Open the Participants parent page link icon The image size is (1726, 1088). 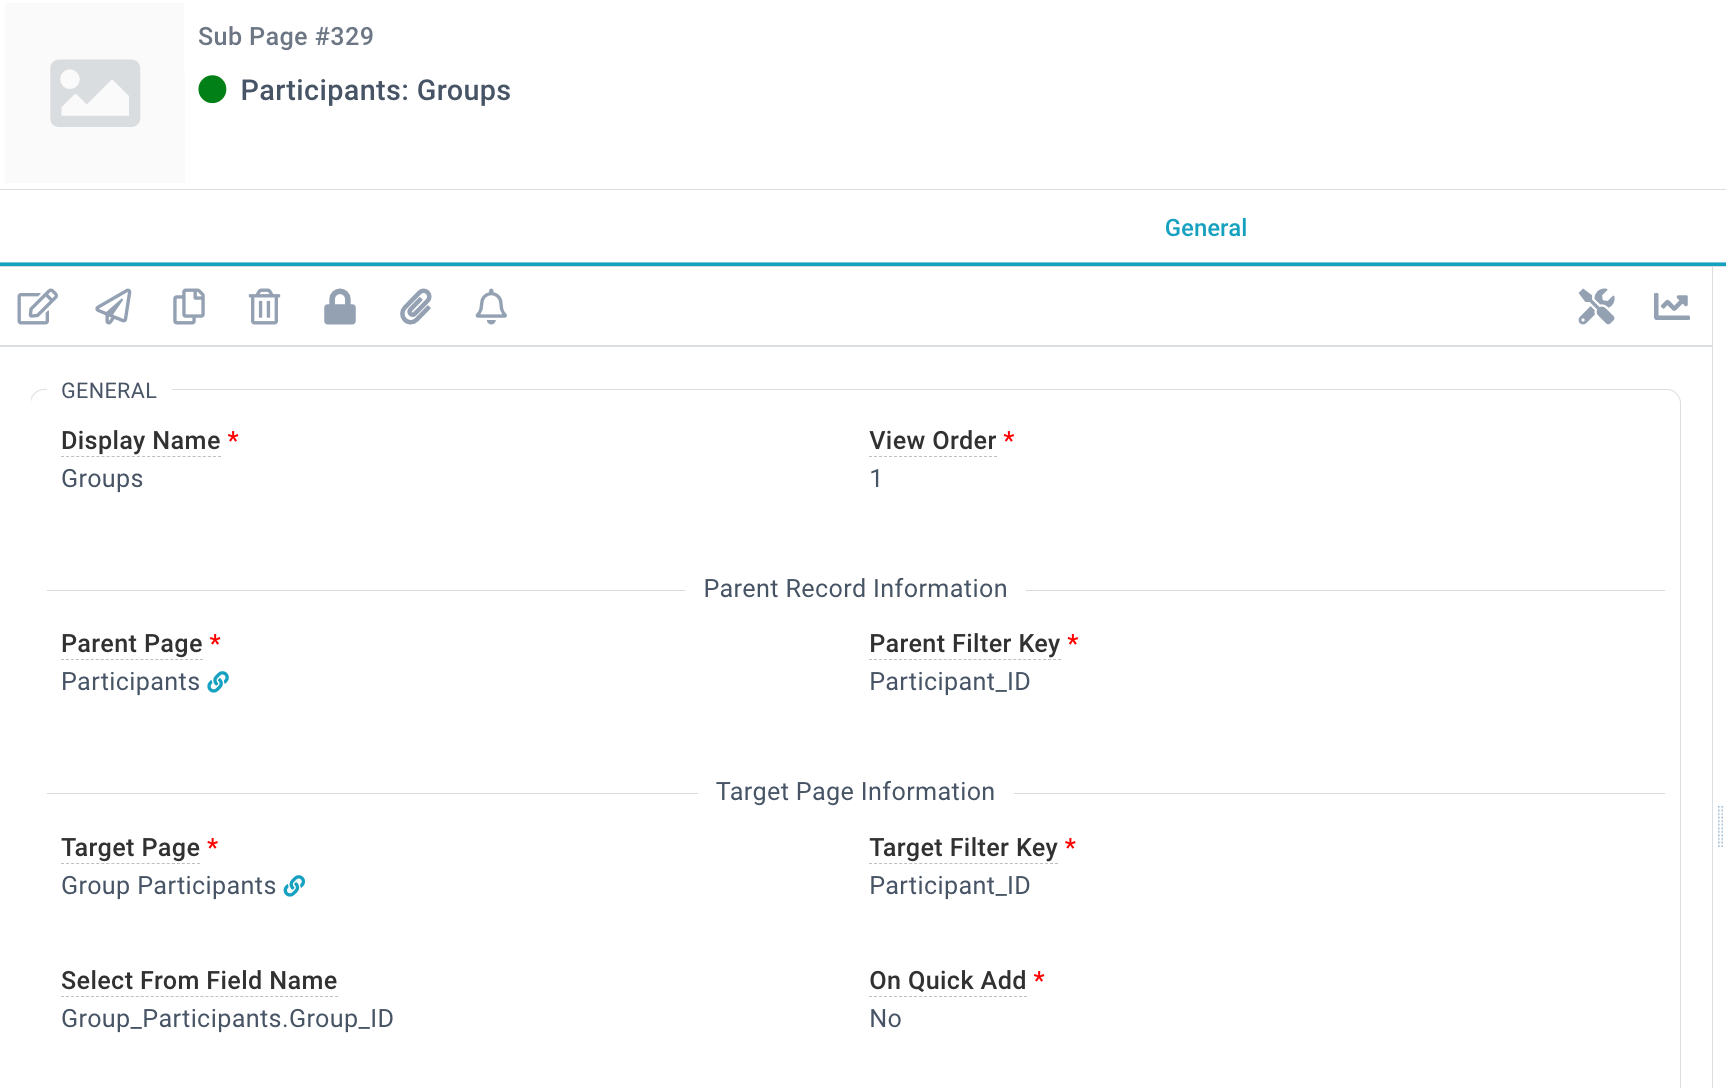coord(219,682)
